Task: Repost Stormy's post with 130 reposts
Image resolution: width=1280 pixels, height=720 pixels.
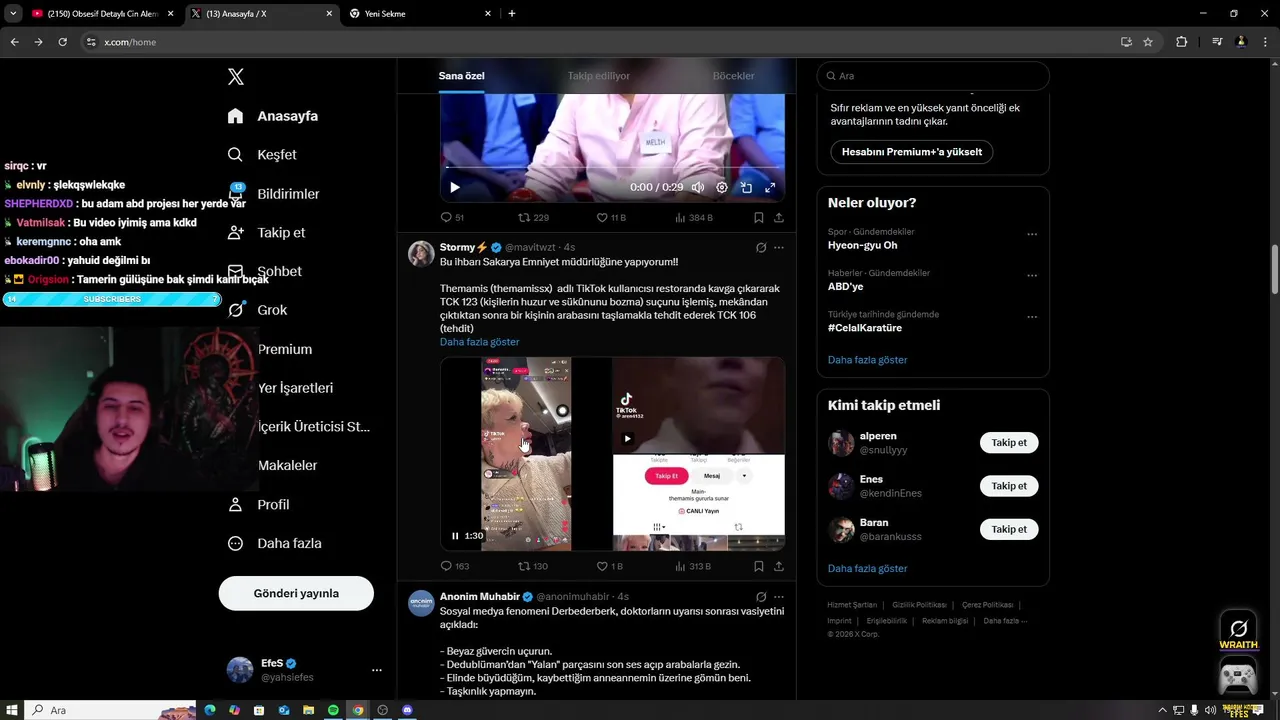Action: pyautogui.click(x=533, y=566)
